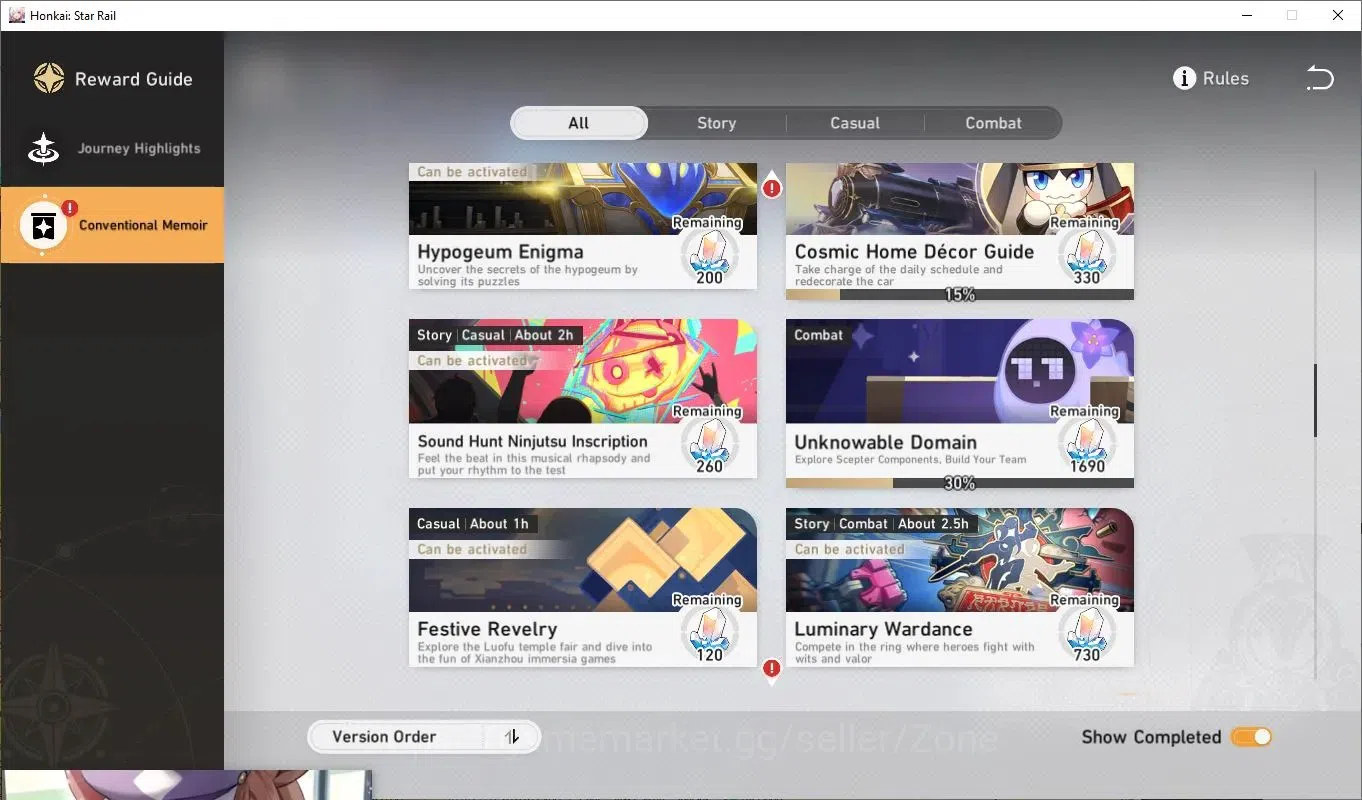Viewport: 1362px width, 800px height.
Task: Open the Unknowable Domain card
Action: click(960, 404)
